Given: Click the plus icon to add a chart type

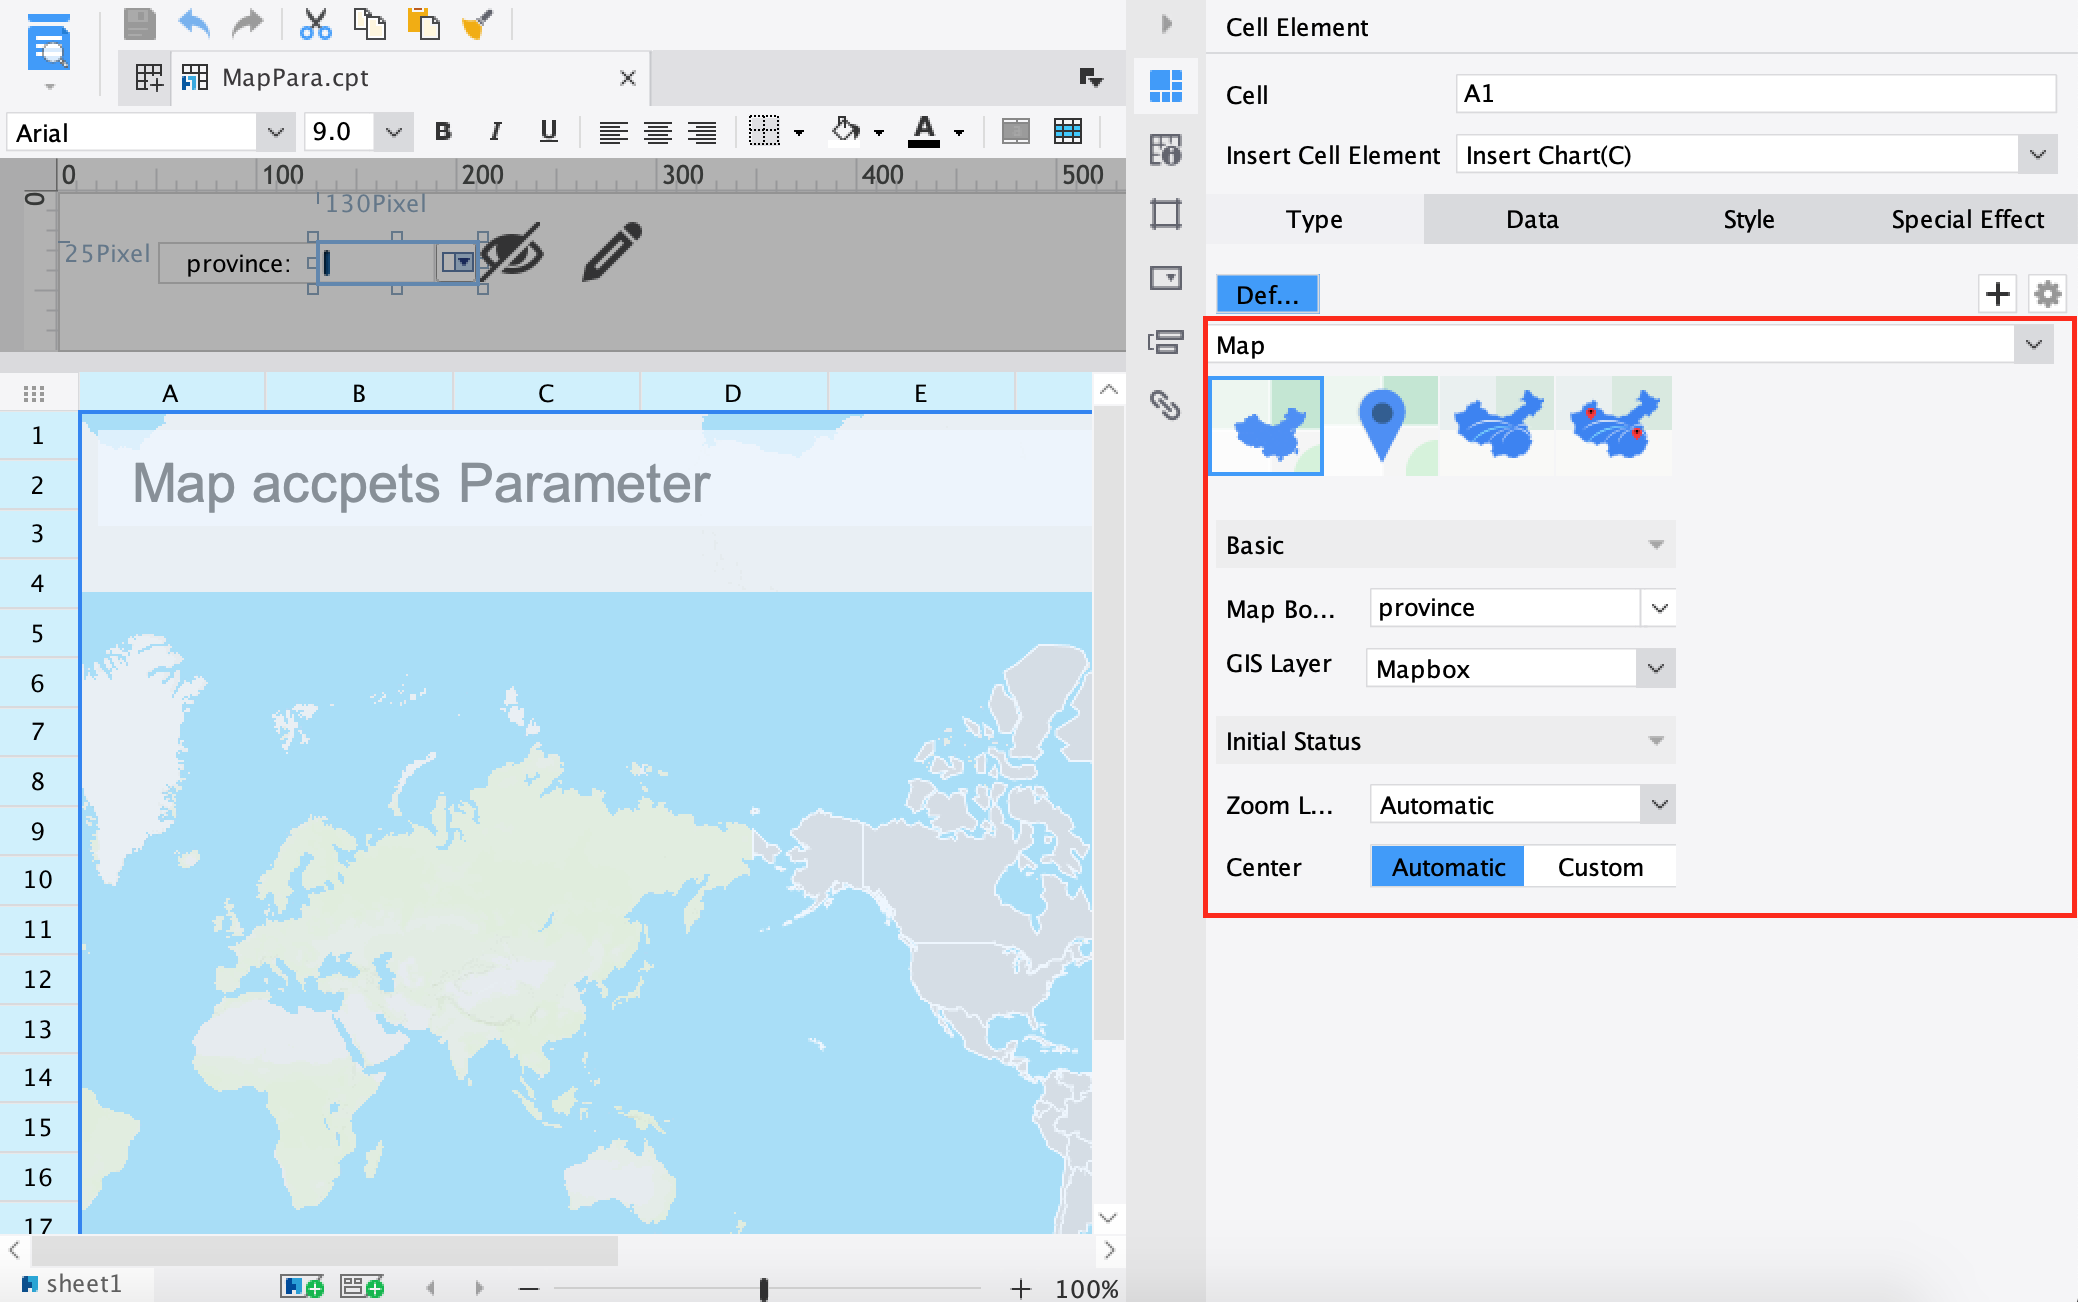Looking at the screenshot, I should pyautogui.click(x=1999, y=293).
